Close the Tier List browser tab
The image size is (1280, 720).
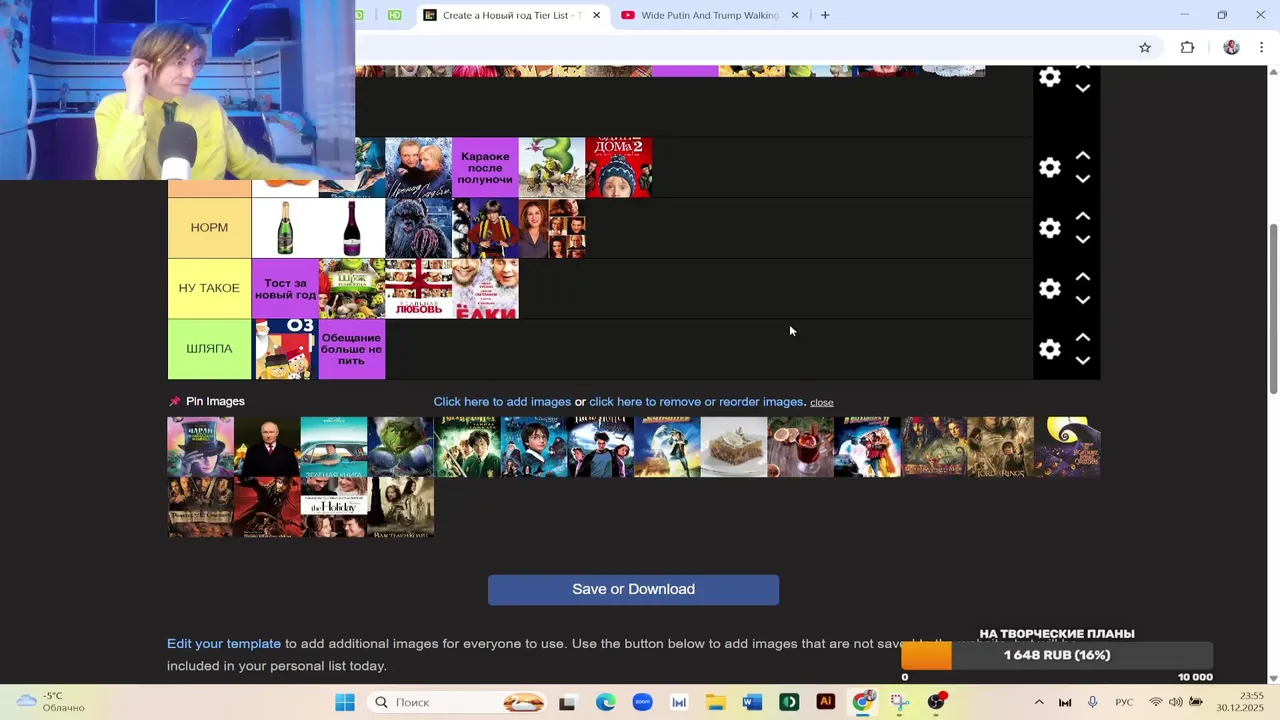596,15
